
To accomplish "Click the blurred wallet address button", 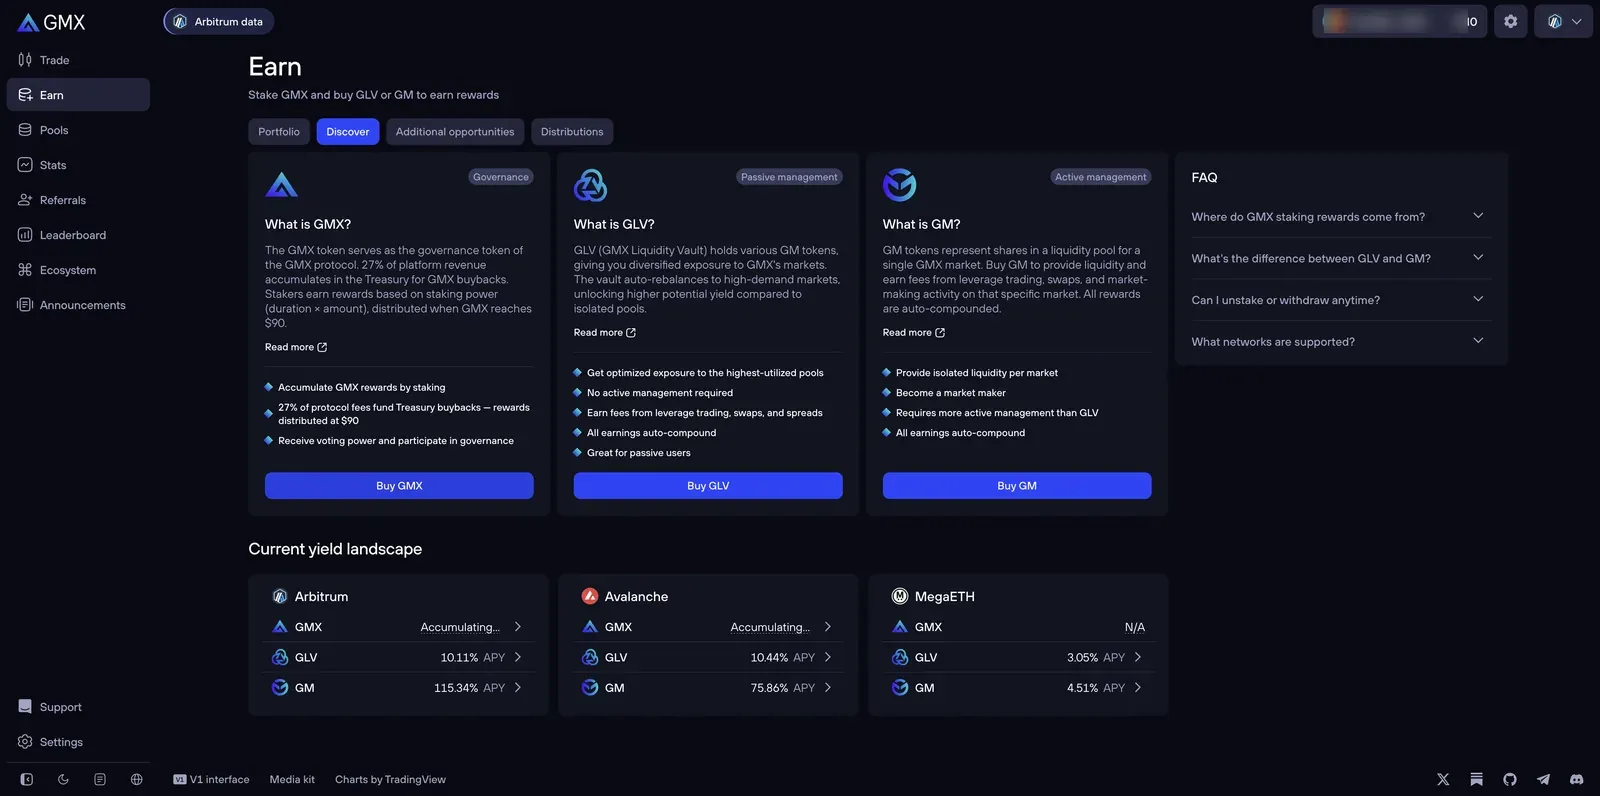I will [1399, 21].
